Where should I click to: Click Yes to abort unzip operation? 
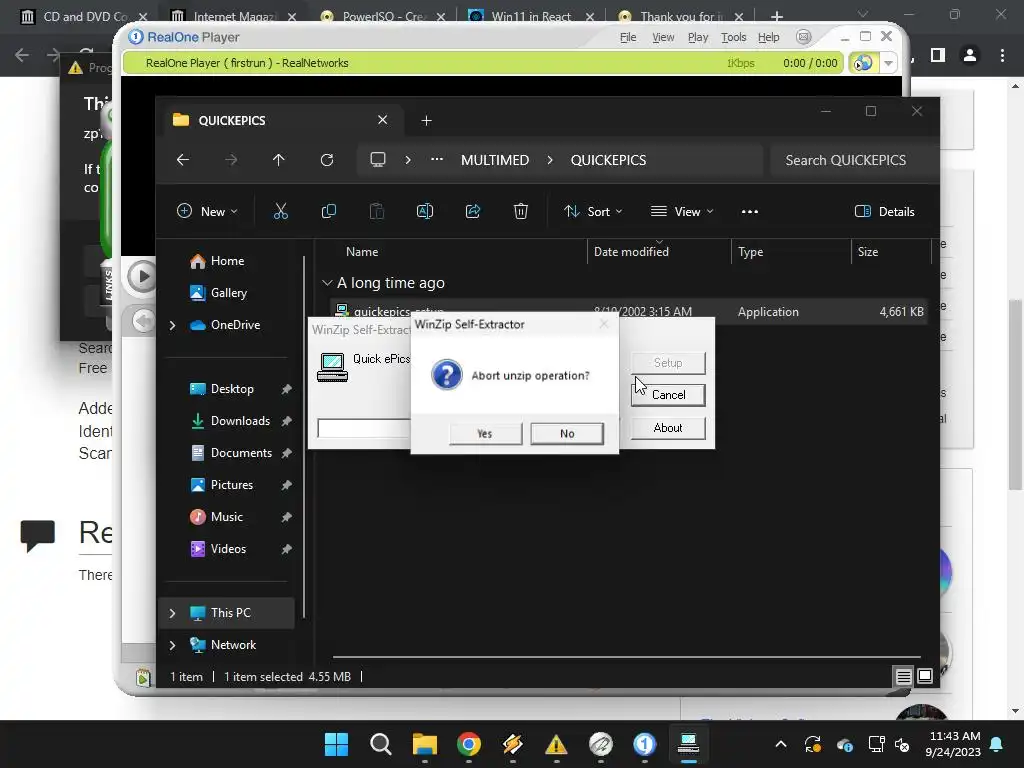485,434
